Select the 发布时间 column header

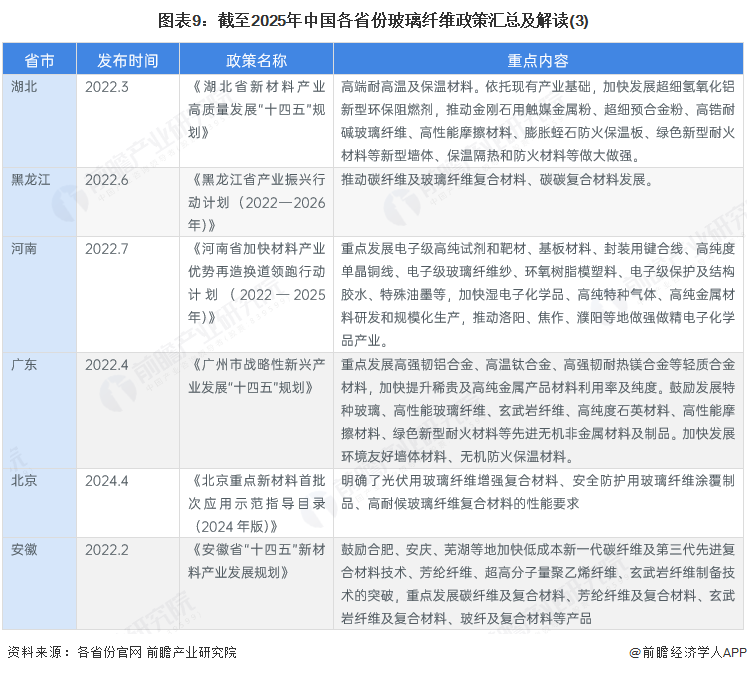pos(128,60)
